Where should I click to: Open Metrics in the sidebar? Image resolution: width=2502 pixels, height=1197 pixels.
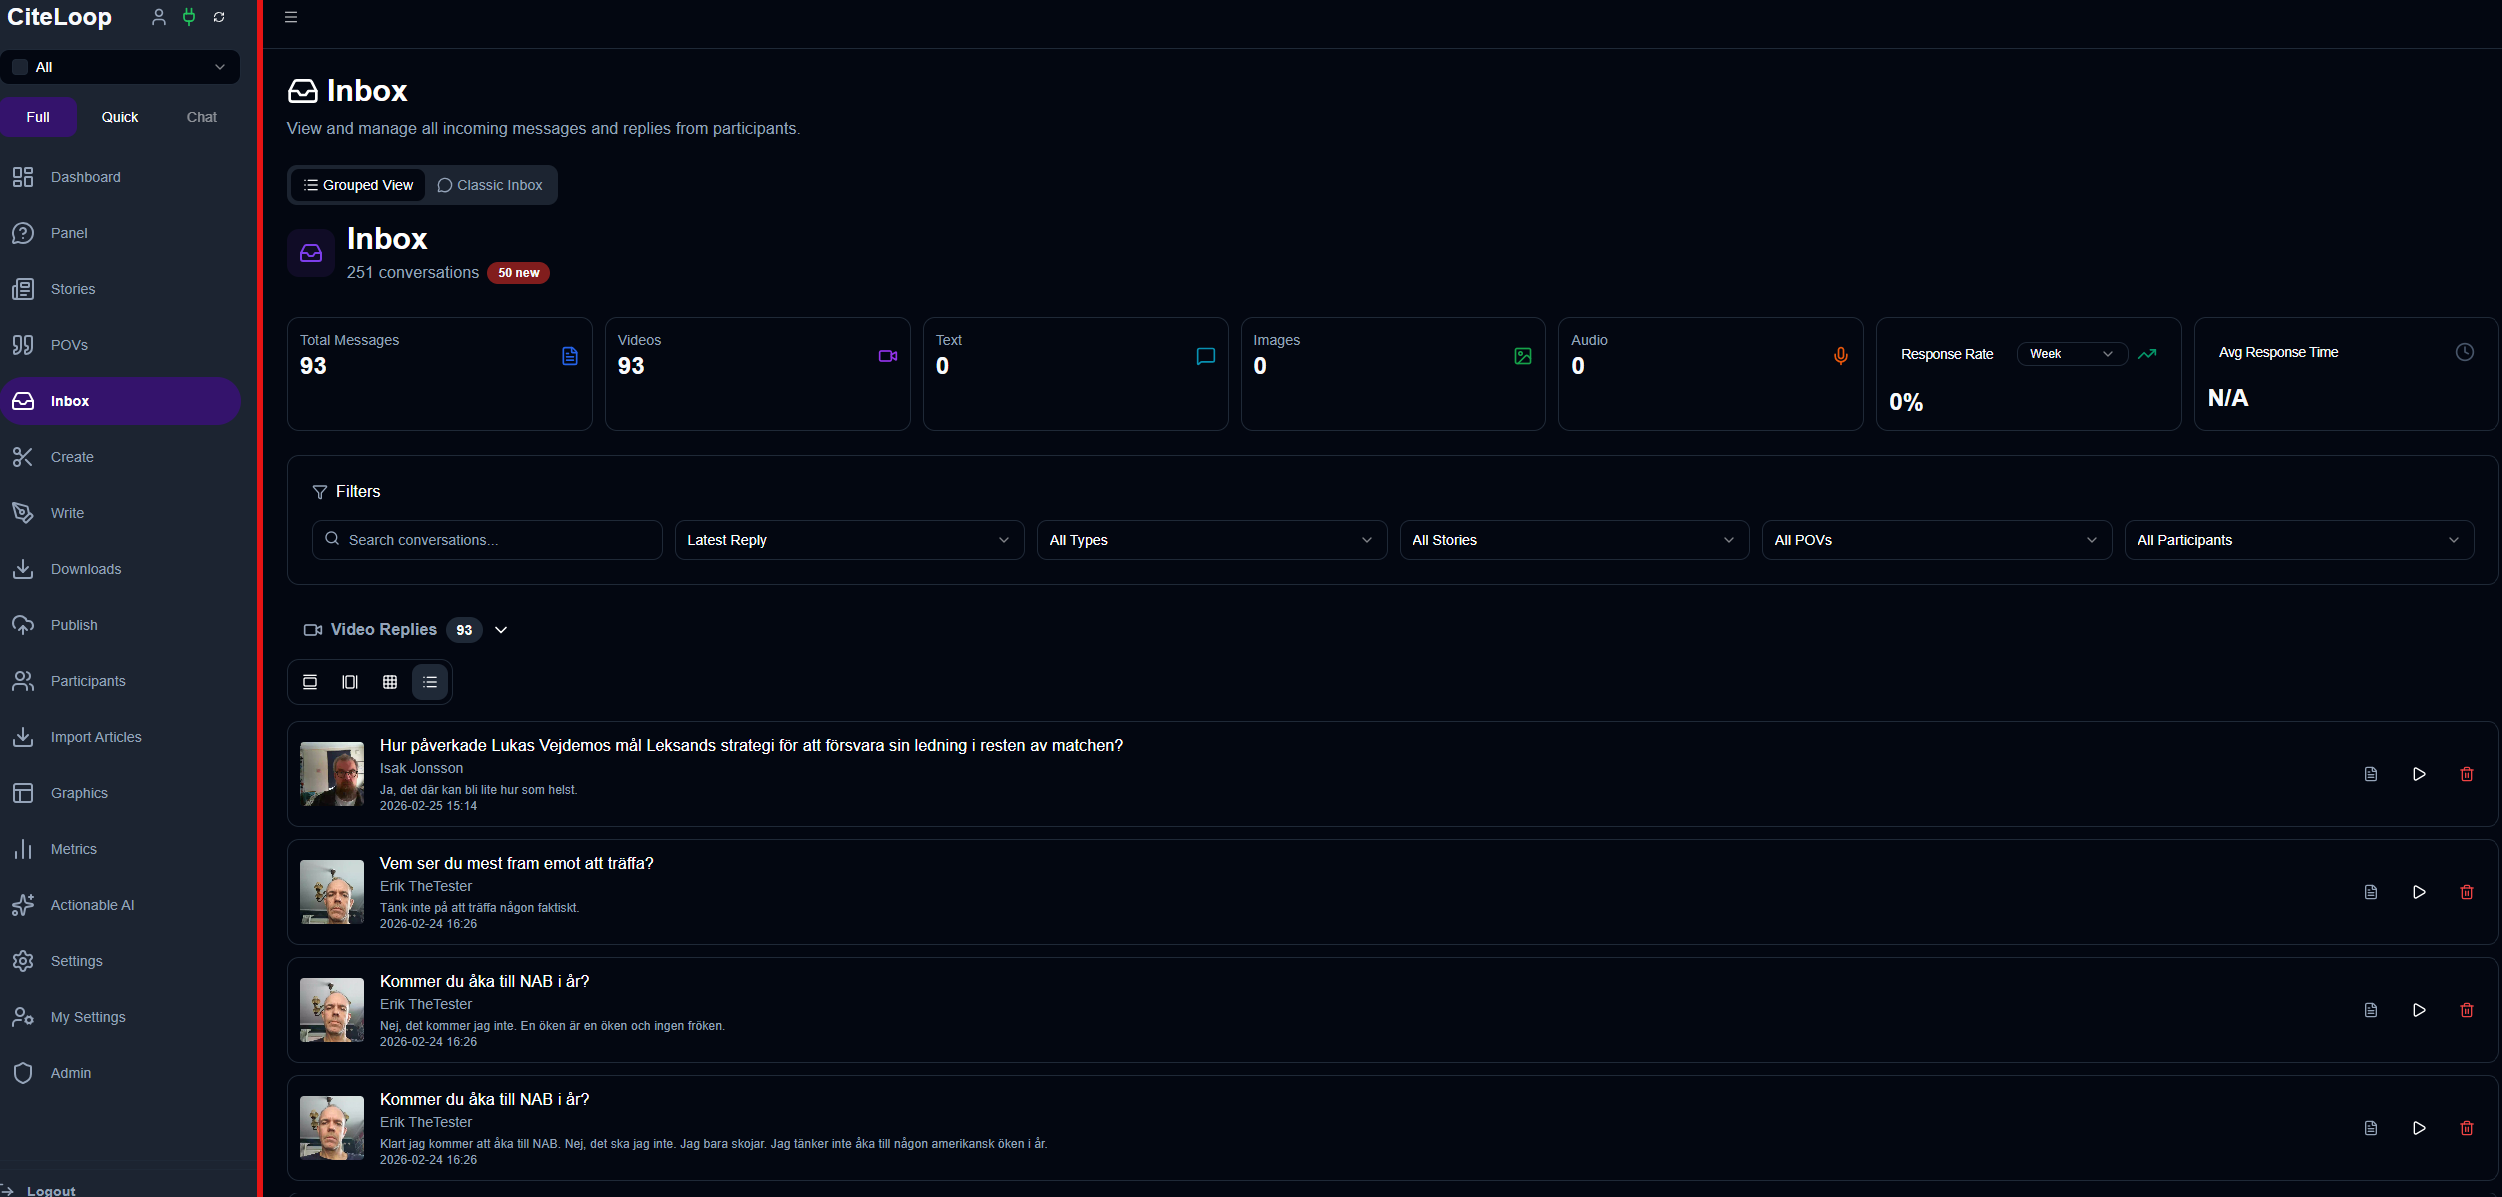(120, 849)
